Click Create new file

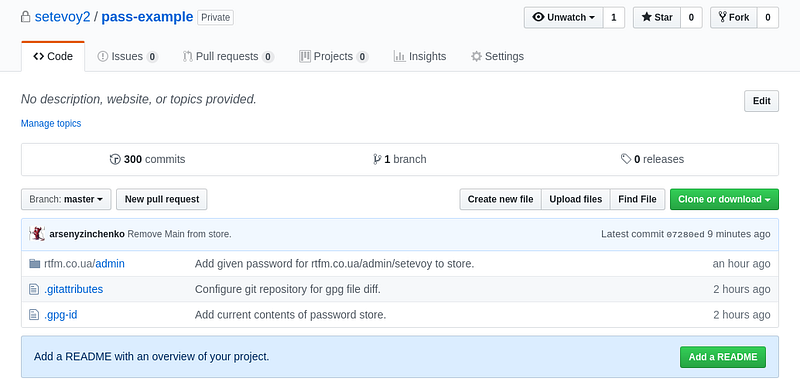pos(501,199)
